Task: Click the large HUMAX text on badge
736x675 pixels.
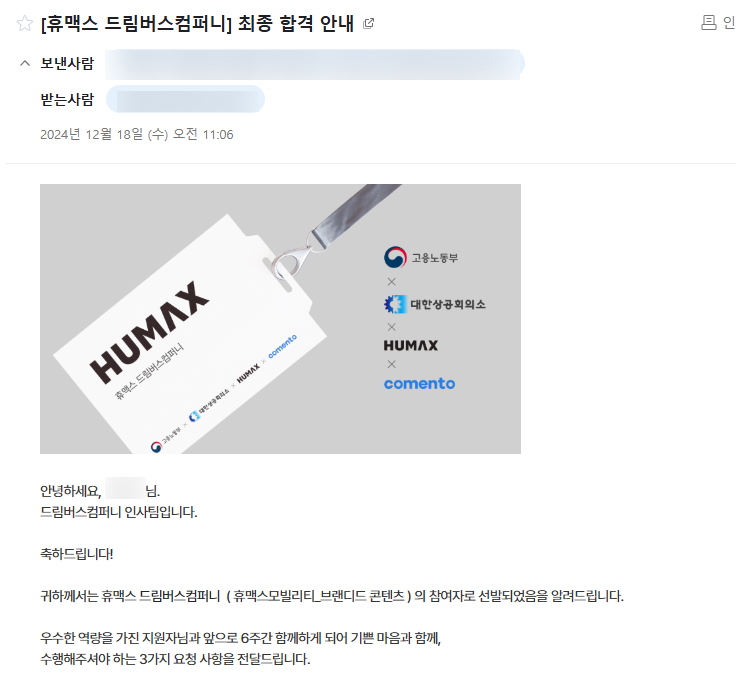Action: 149,332
